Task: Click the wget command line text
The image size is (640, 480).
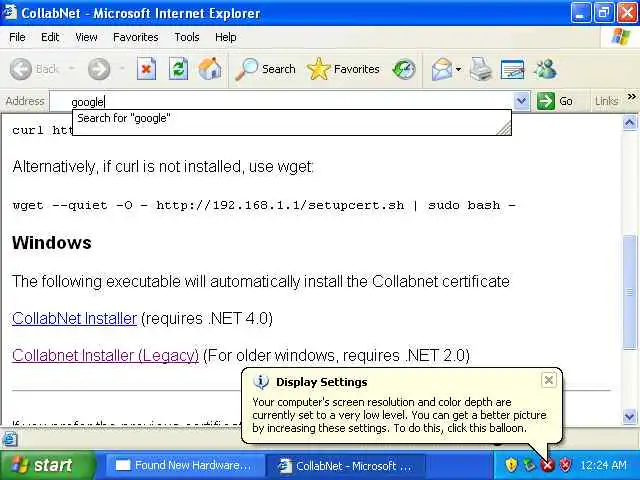Action: (264, 205)
